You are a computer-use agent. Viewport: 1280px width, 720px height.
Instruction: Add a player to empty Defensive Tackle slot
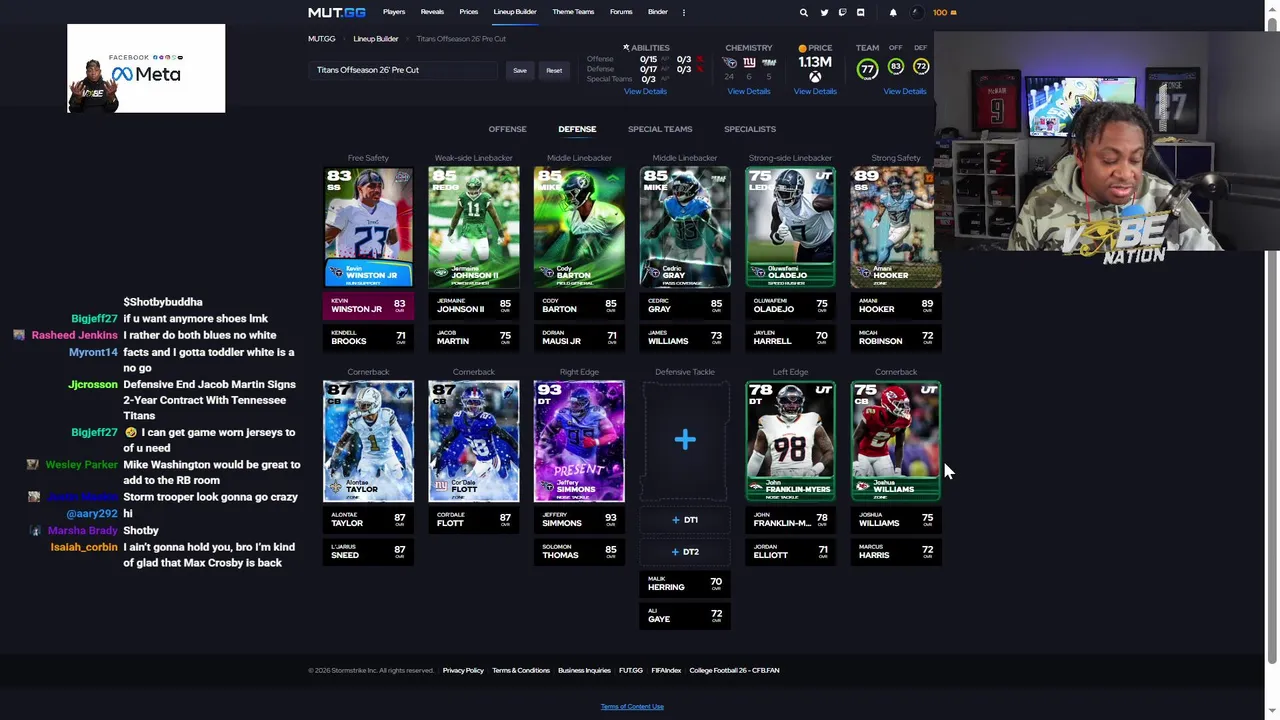click(685, 440)
